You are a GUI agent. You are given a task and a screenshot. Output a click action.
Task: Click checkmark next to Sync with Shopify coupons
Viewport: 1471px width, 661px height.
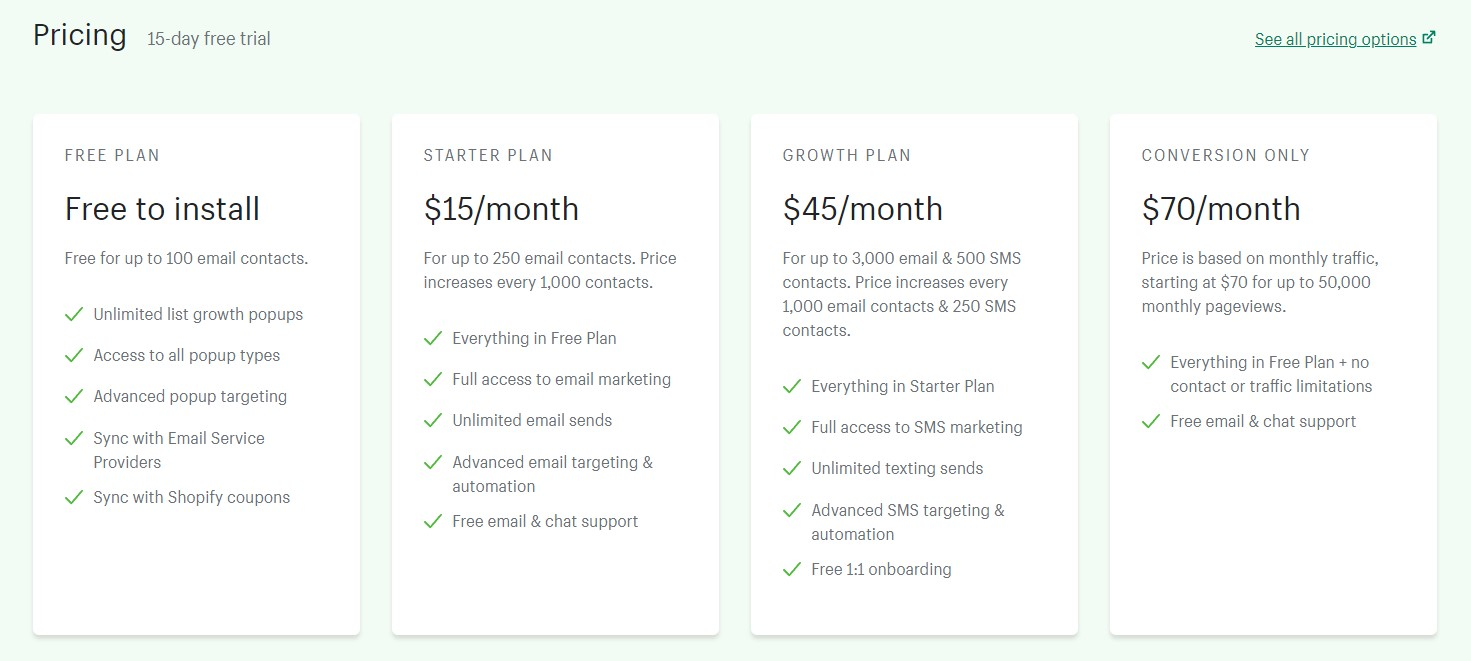coord(73,497)
